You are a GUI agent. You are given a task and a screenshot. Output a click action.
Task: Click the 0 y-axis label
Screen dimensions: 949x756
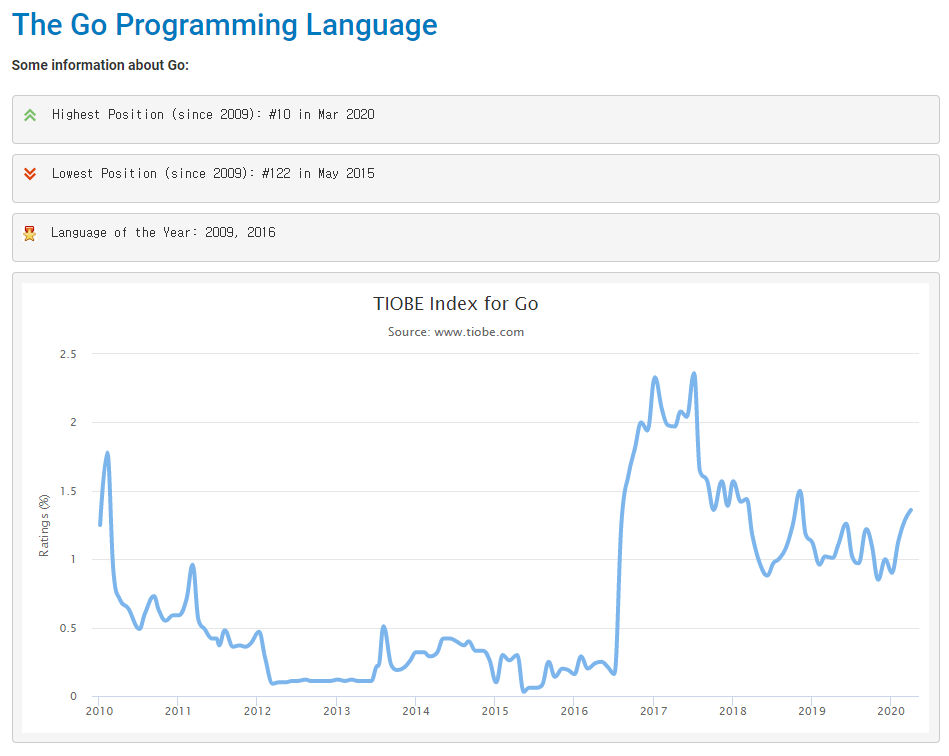pyautogui.click(x=73, y=697)
